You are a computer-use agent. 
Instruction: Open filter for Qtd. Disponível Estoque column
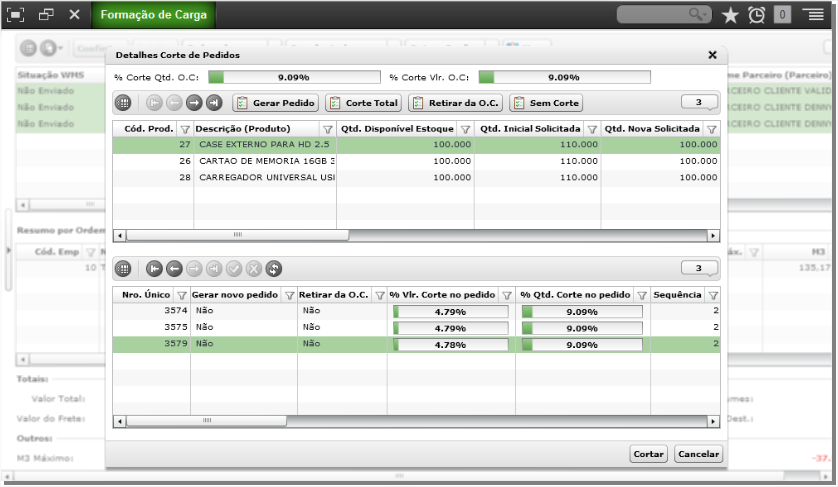465,129
